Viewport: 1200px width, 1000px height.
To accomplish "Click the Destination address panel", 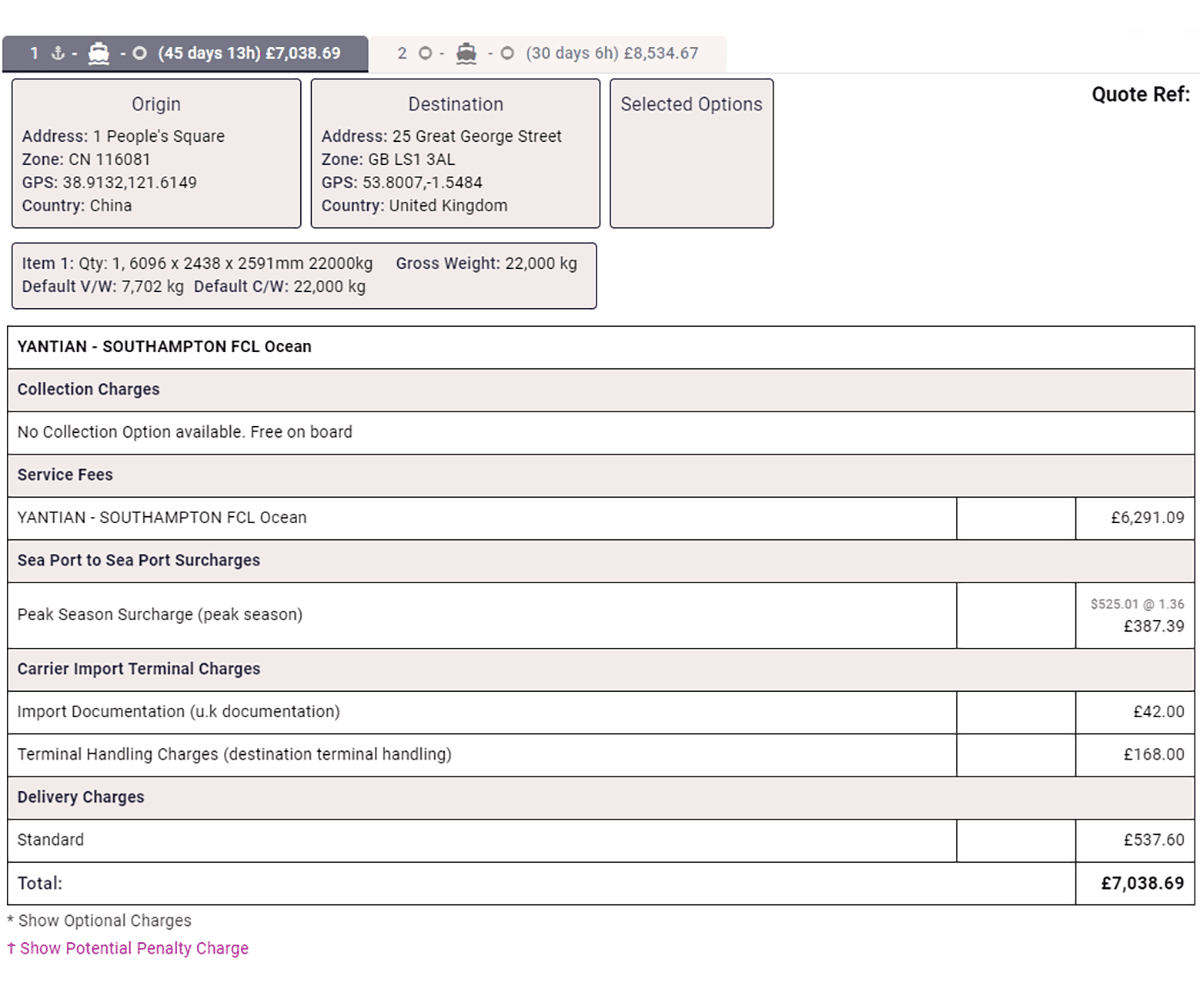I will (x=455, y=154).
